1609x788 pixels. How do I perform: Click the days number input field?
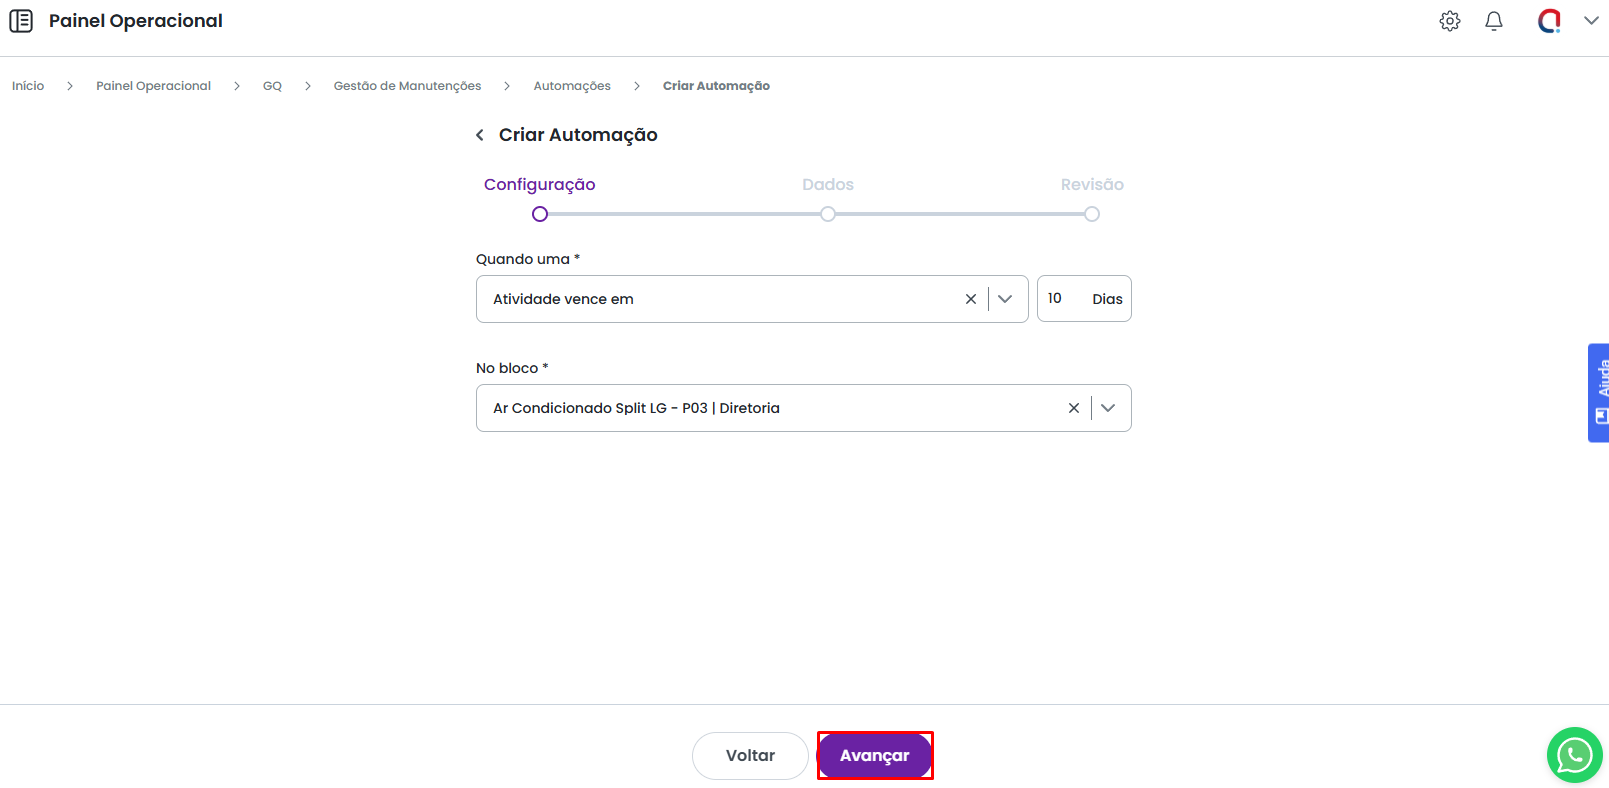tap(1062, 299)
